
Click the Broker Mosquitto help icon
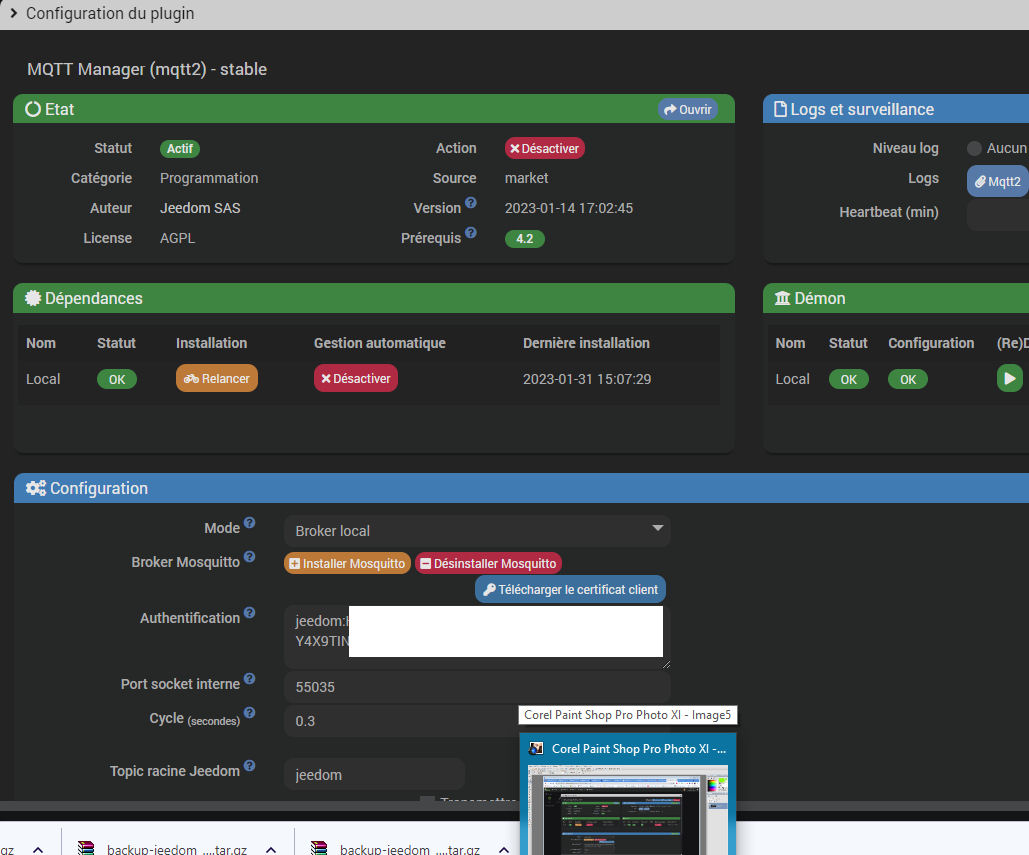(250, 557)
